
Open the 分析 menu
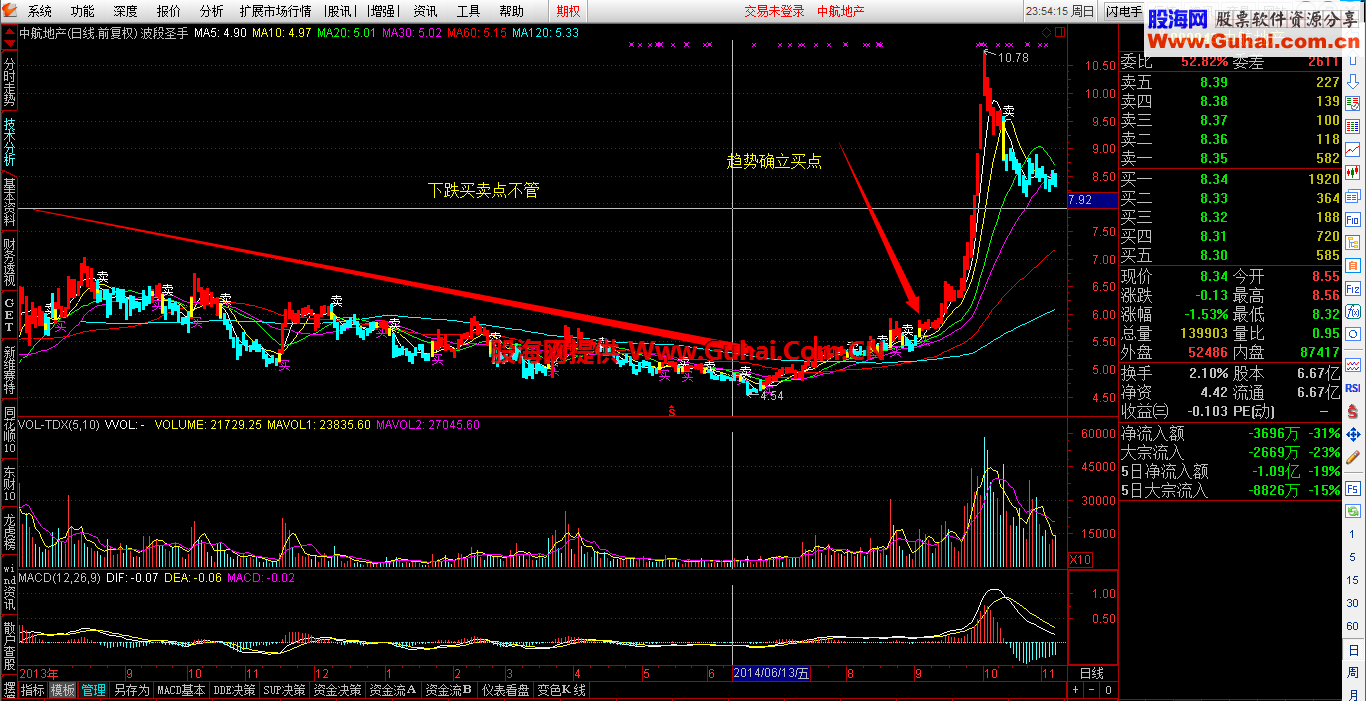click(x=212, y=11)
